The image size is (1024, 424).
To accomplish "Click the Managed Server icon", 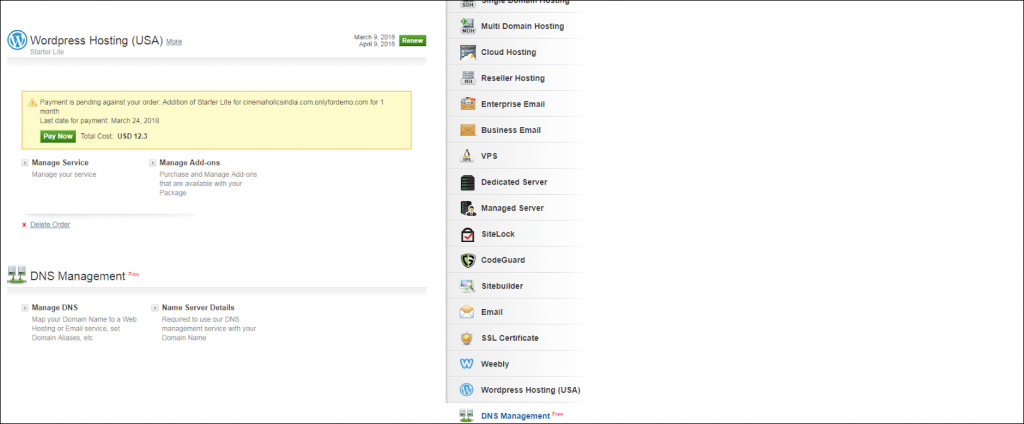I will (468, 208).
